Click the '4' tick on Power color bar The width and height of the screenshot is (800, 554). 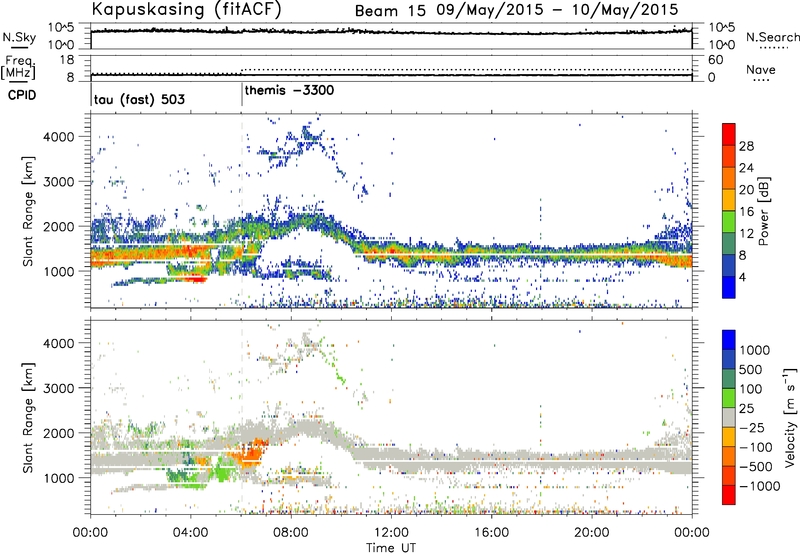[742, 277]
